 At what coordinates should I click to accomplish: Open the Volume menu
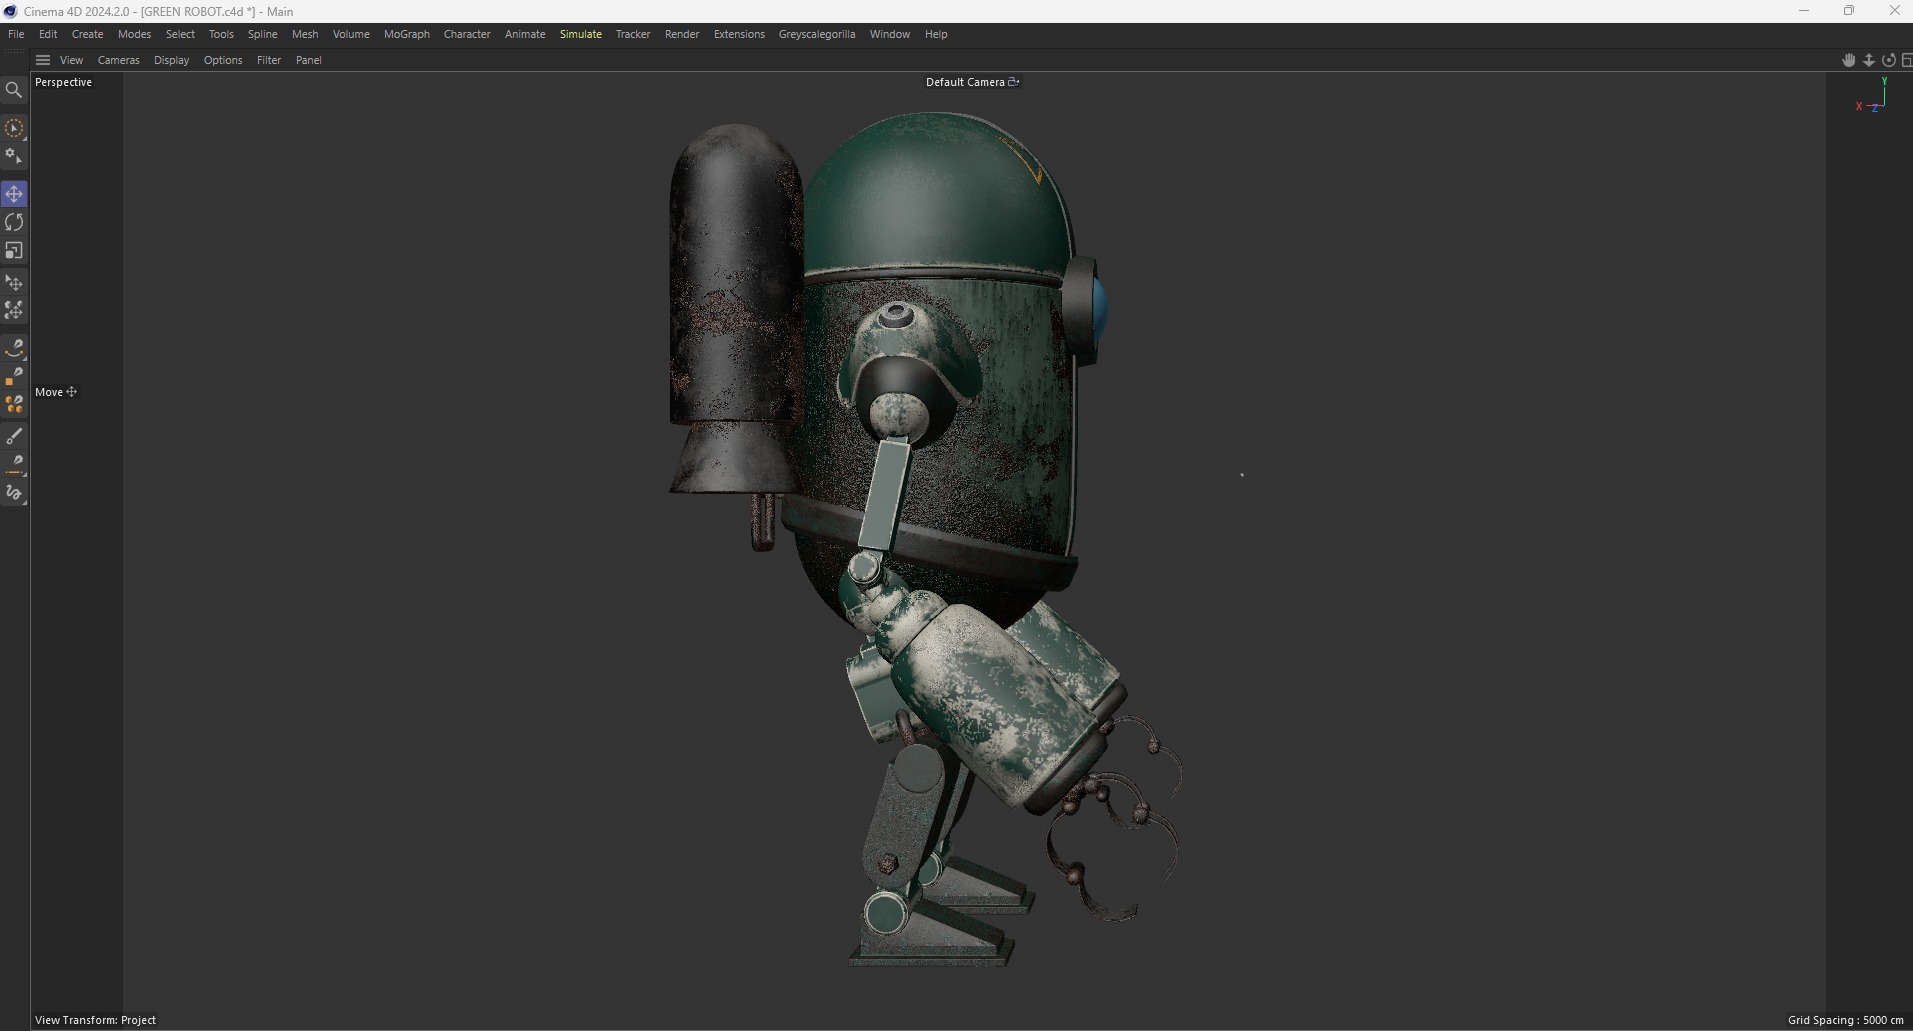(x=351, y=34)
